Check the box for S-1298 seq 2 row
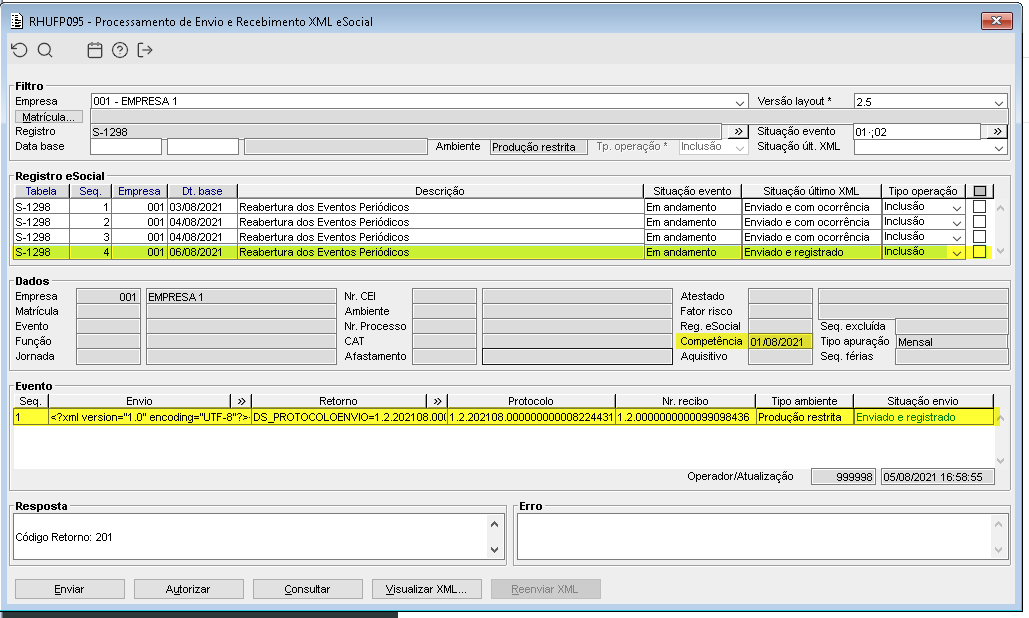The width and height of the screenshot is (1029, 618). tap(979, 222)
